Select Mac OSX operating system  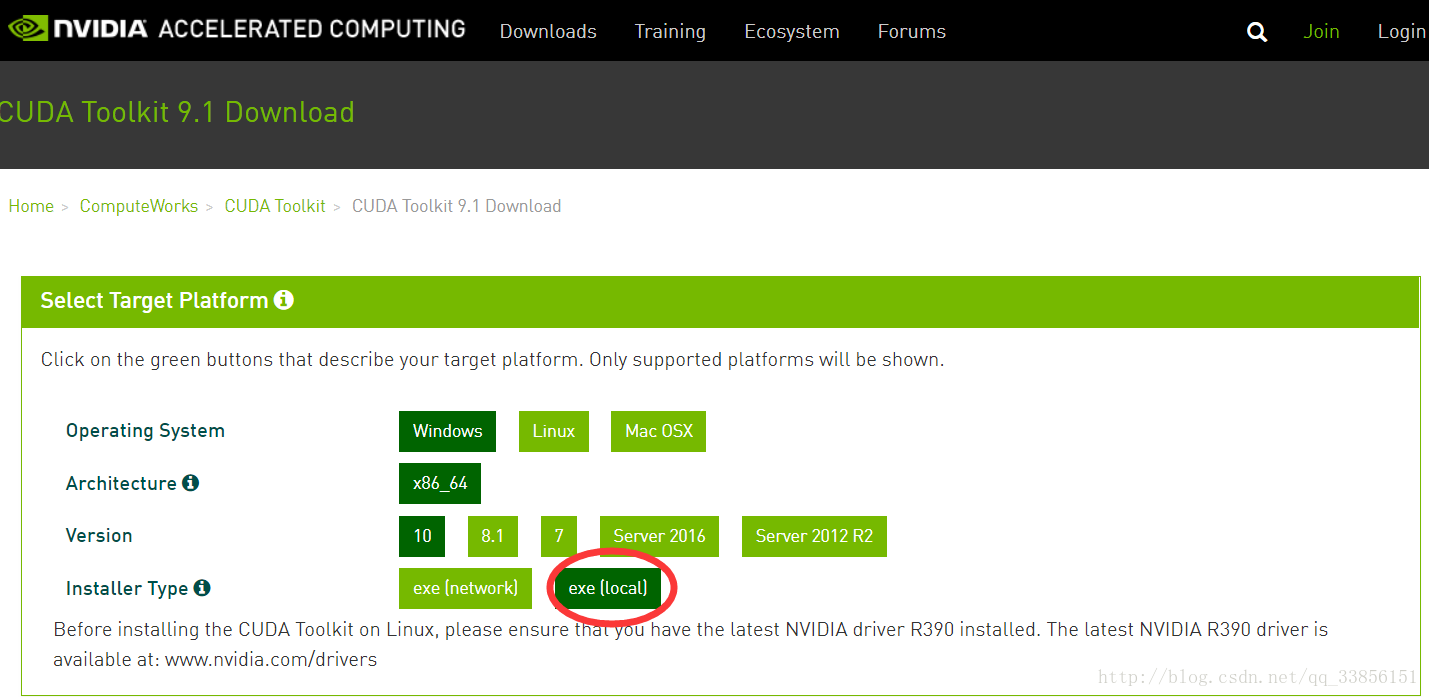[x=659, y=431]
